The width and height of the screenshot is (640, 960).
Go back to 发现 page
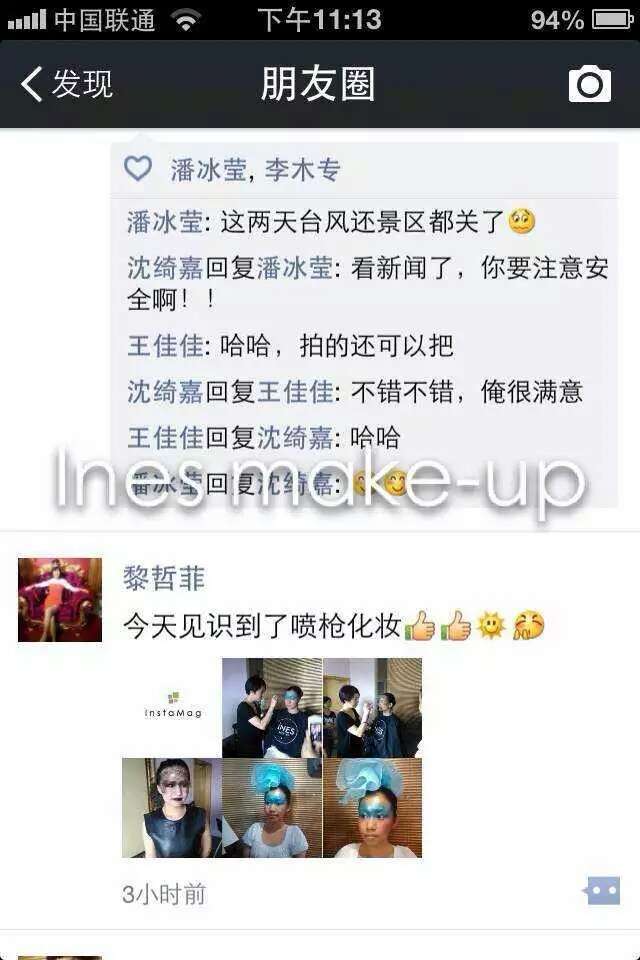(67, 84)
